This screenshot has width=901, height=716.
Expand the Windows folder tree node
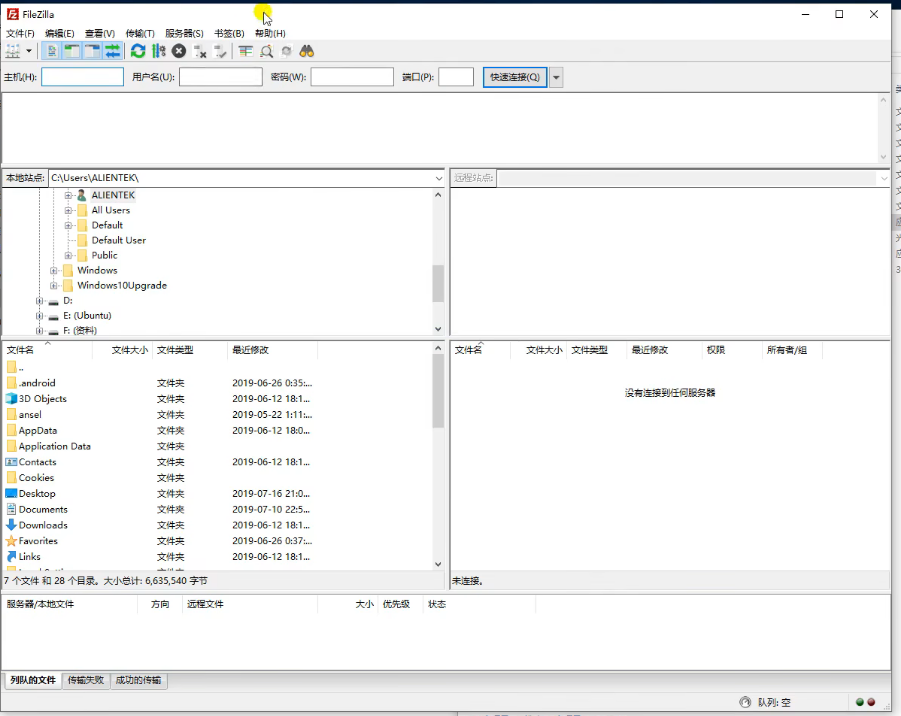coord(54,271)
